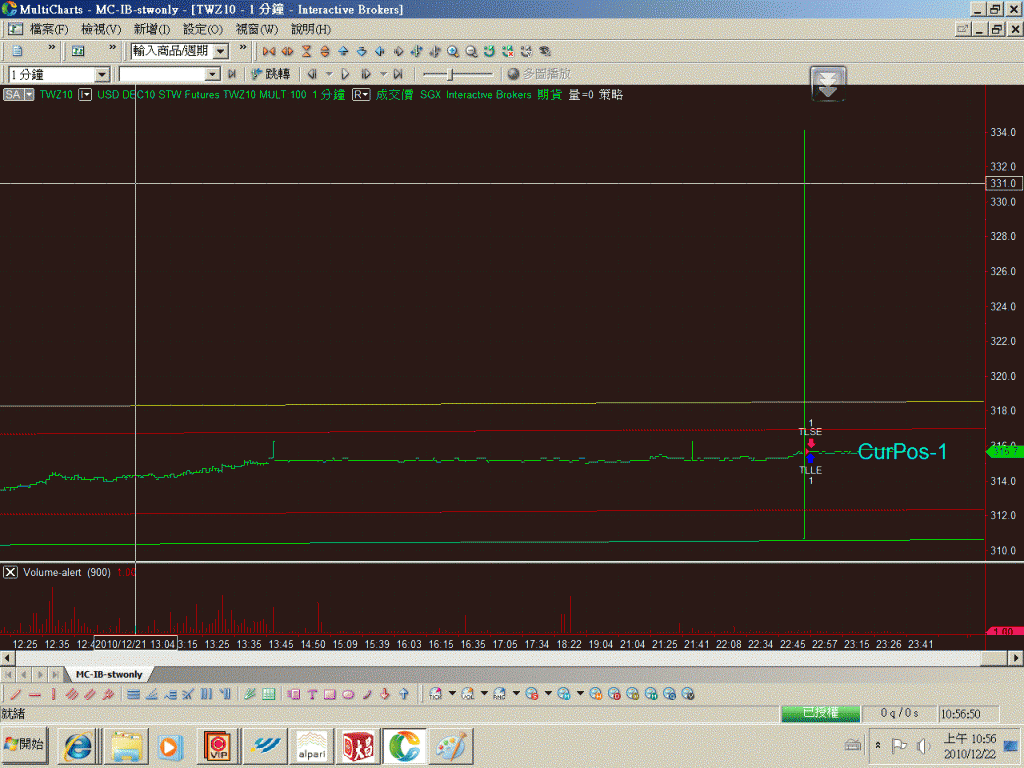Open dropdown arrow next to TICK icon
Screen dimensions: 1024x768
pos(452,694)
